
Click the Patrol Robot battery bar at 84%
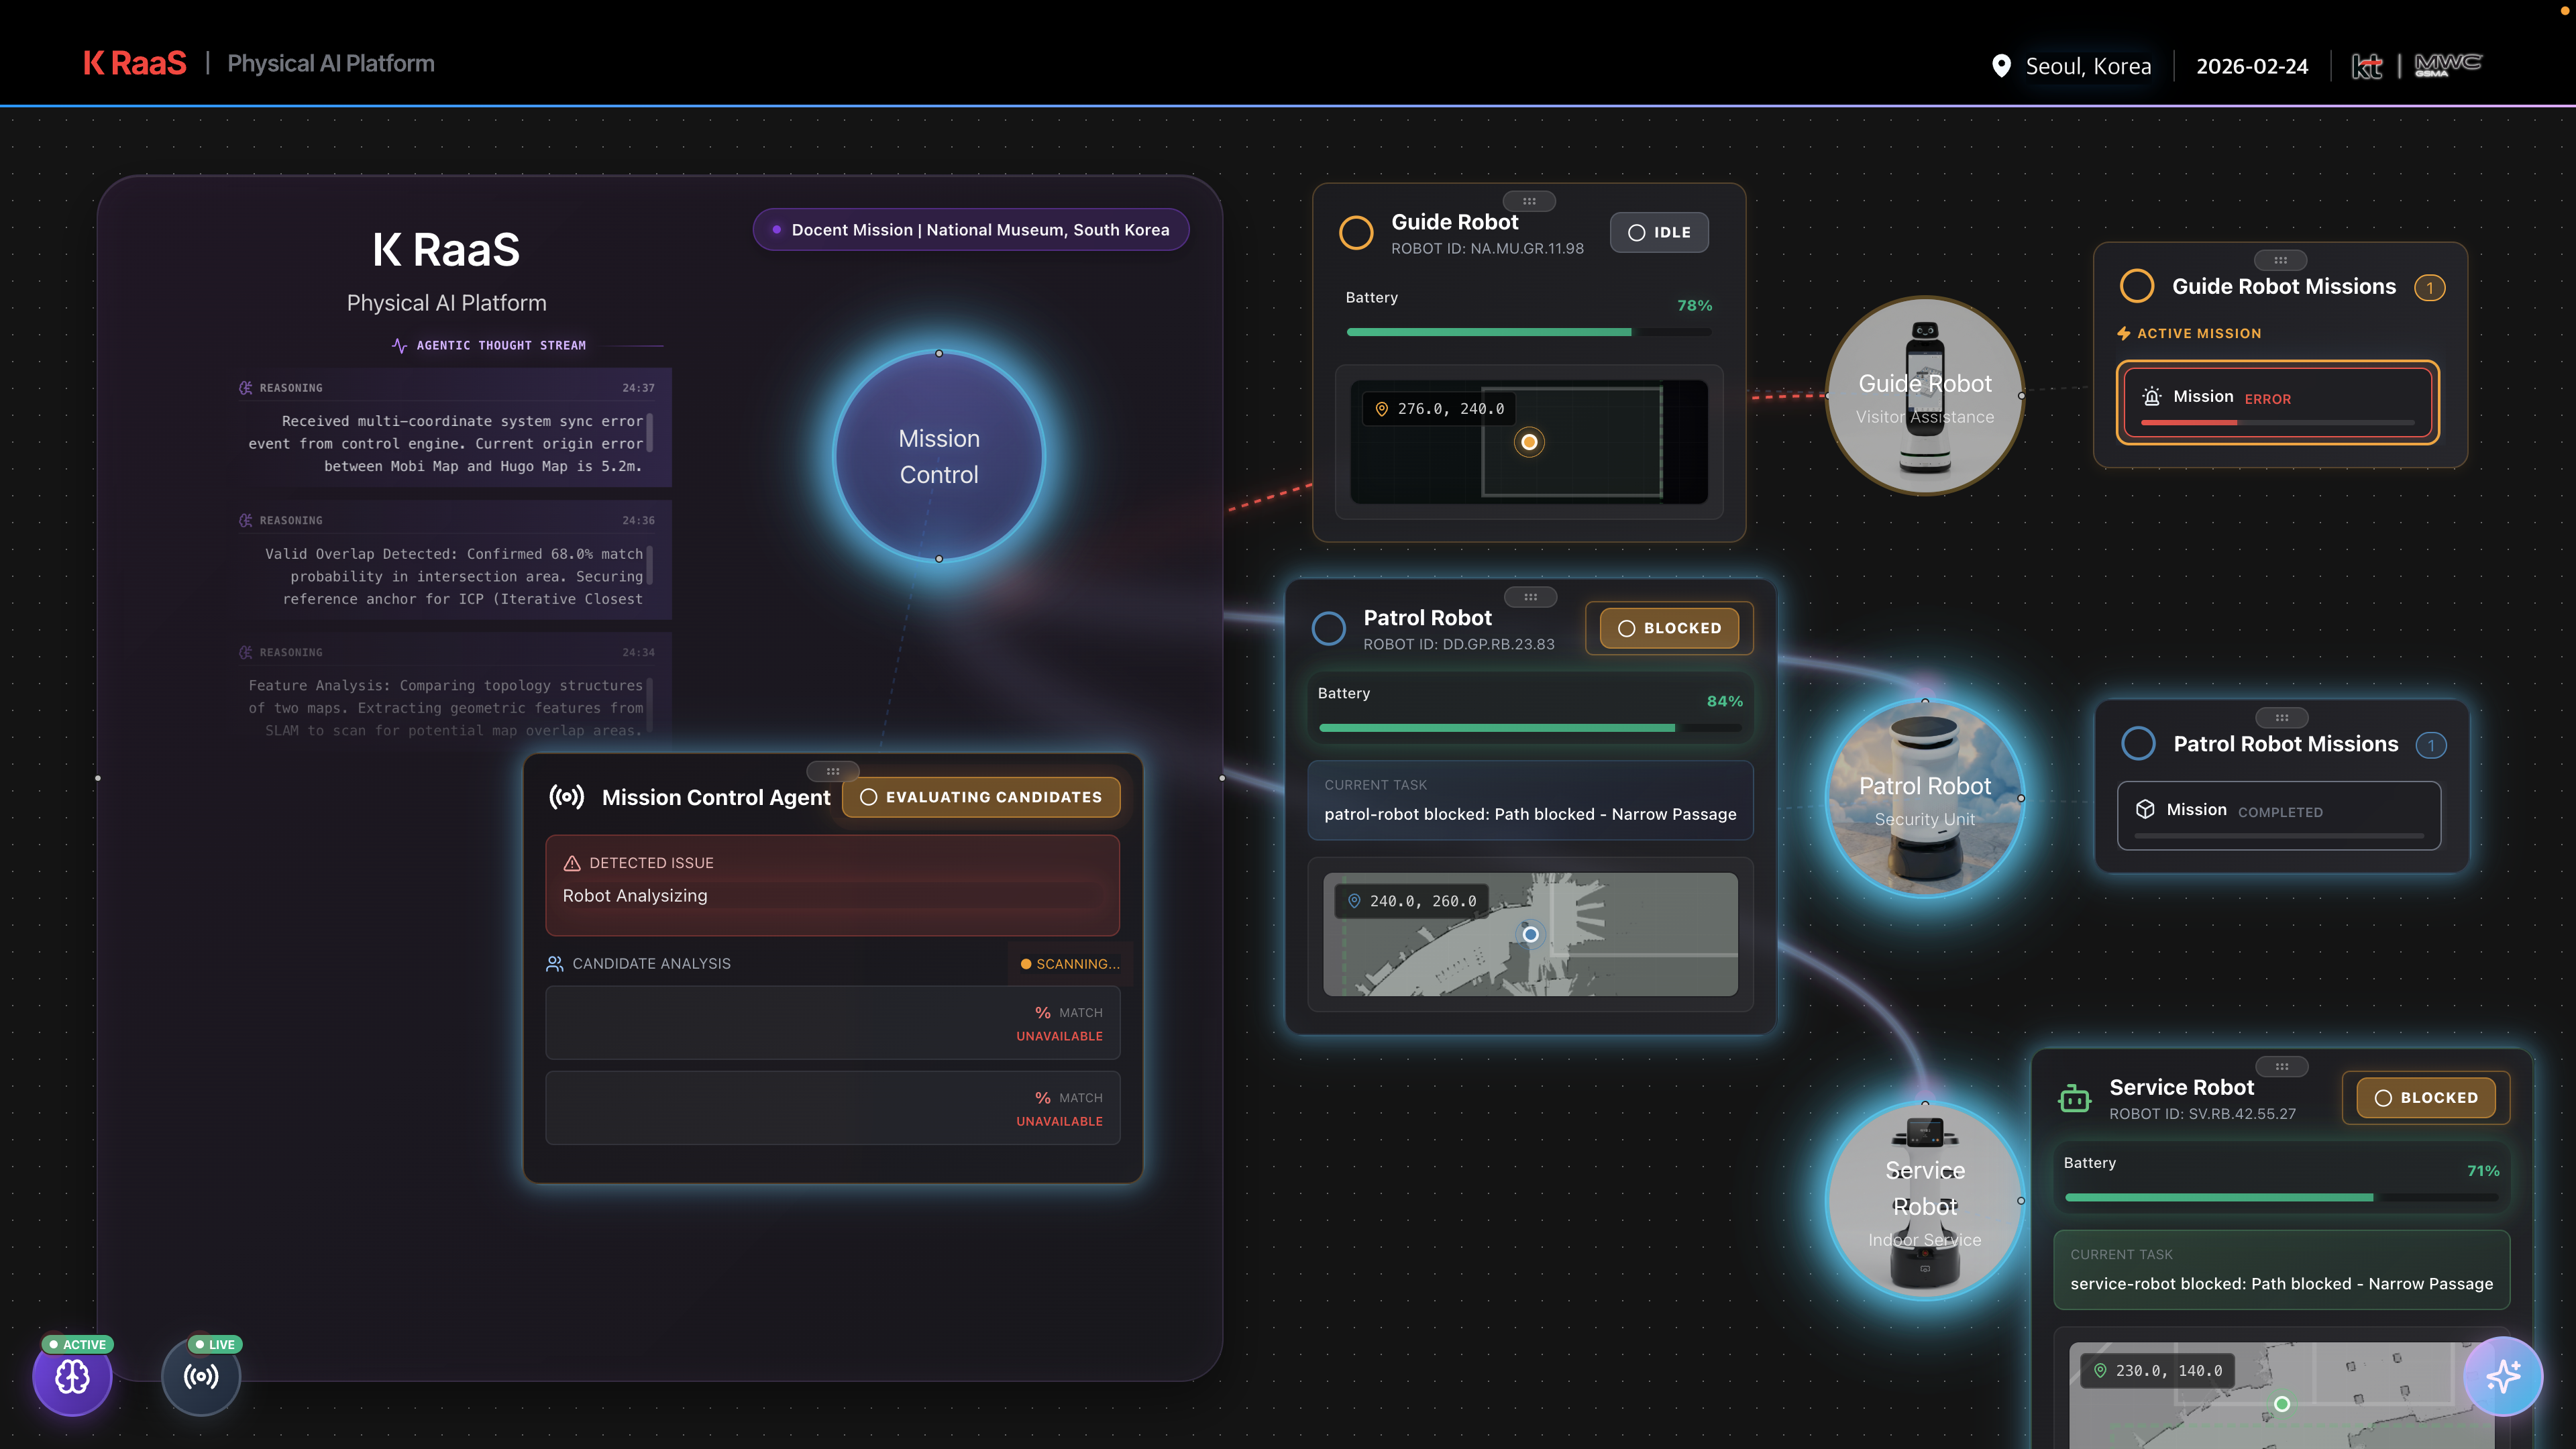coord(1530,728)
